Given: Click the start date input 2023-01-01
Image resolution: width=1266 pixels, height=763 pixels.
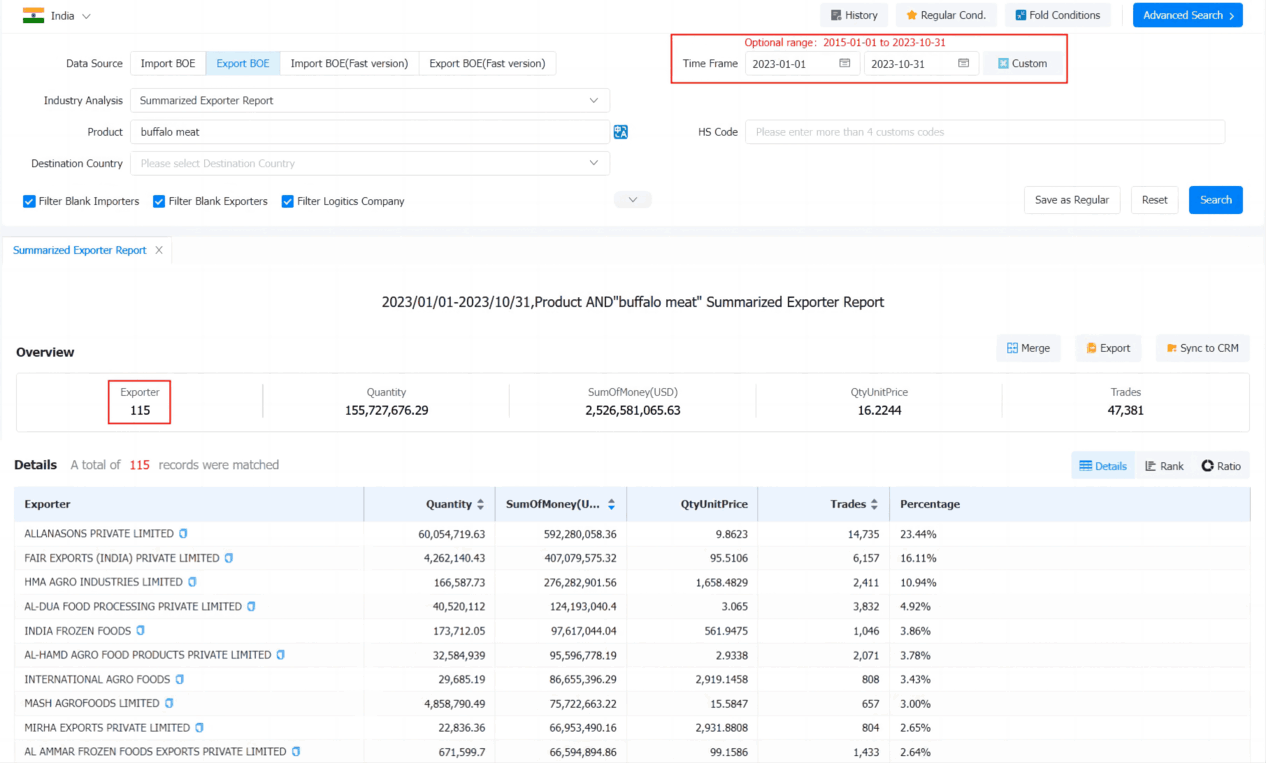Looking at the screenshot, I should (800, 63).
